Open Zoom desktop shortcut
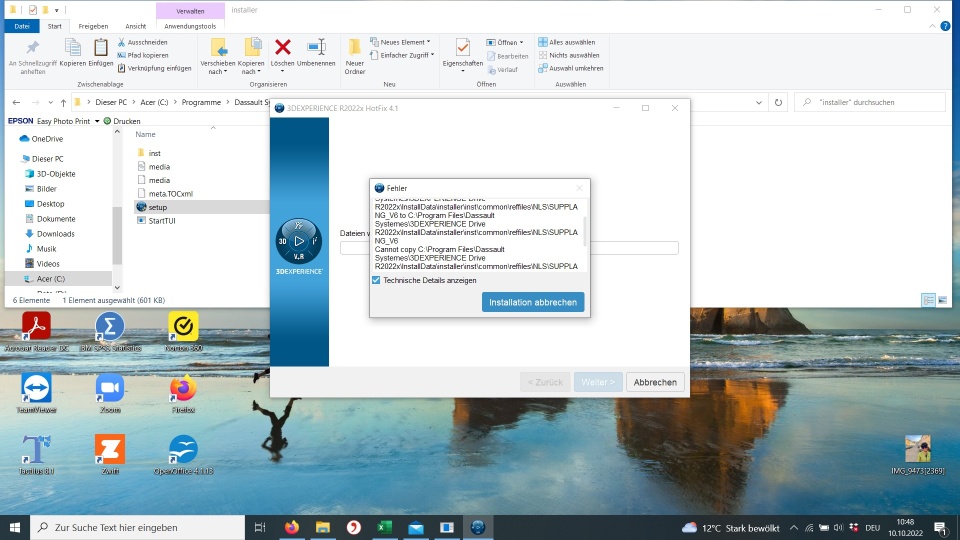This screenshot has height=540, width=960. (110, 394)
